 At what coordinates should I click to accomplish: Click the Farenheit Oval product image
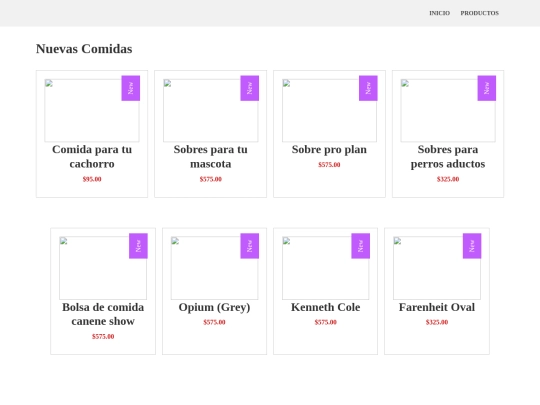[x=437, y=268]
